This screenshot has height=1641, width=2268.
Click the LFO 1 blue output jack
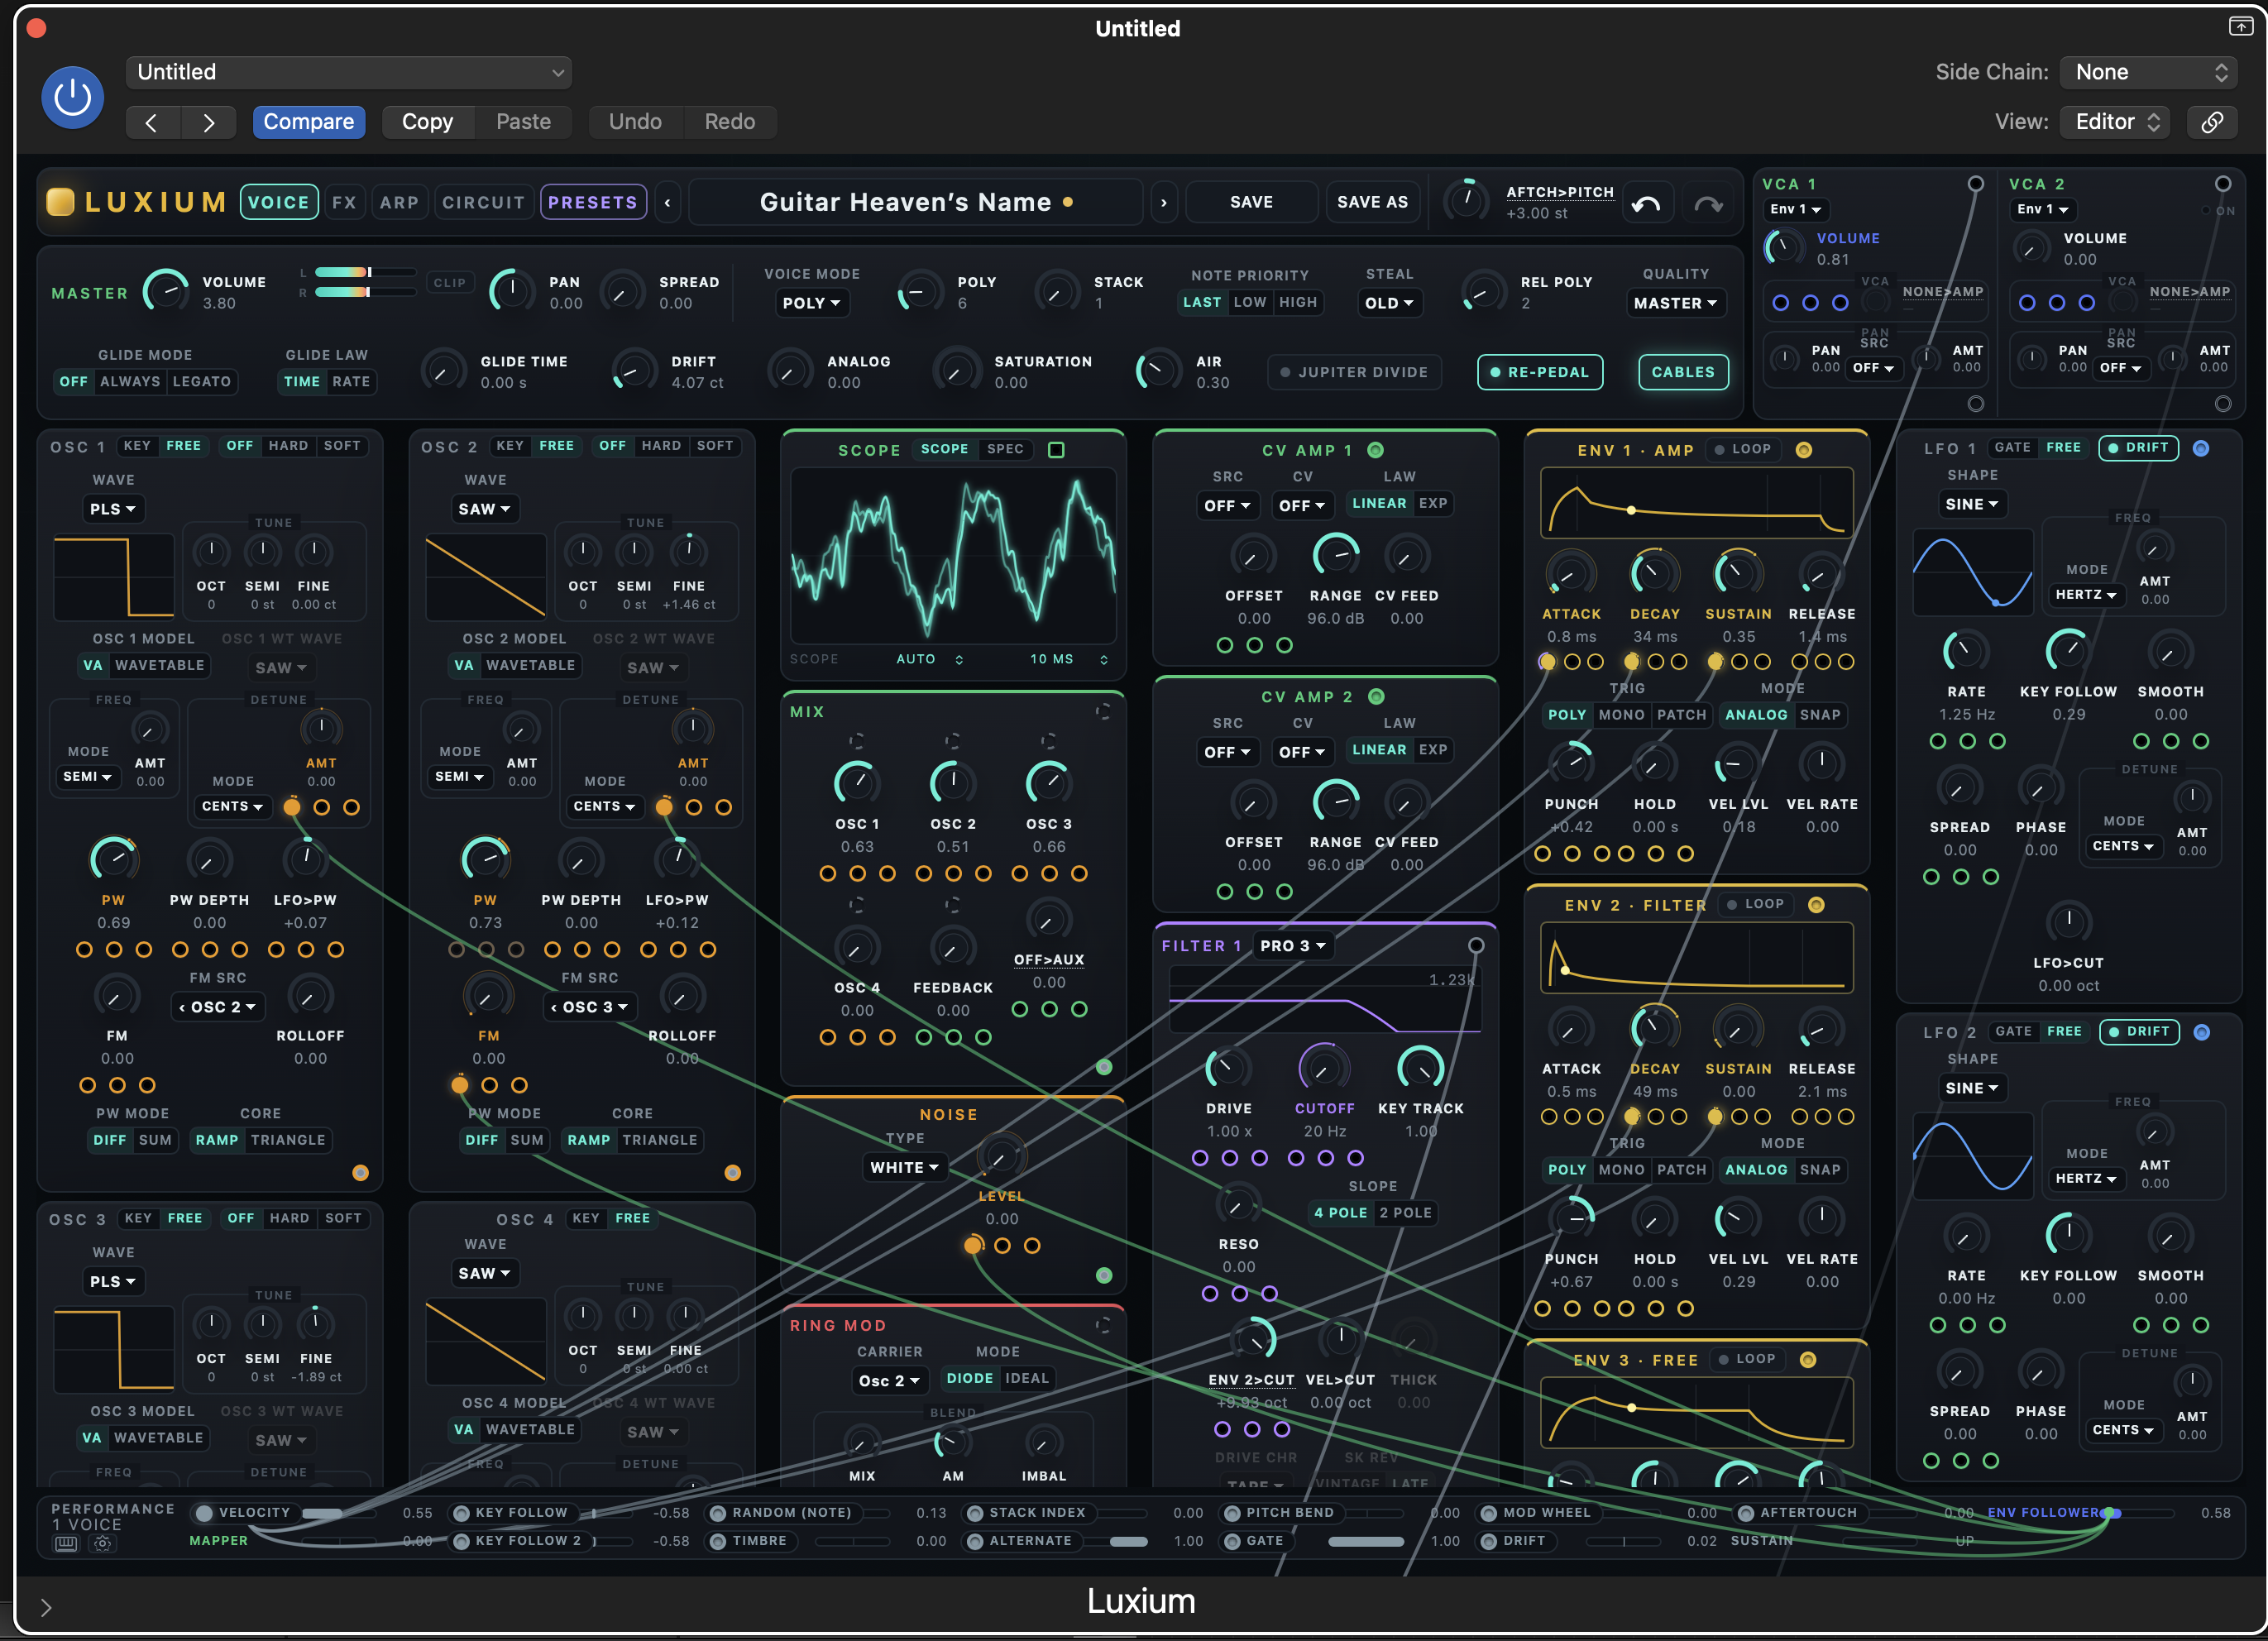[x=2201, y=448]
